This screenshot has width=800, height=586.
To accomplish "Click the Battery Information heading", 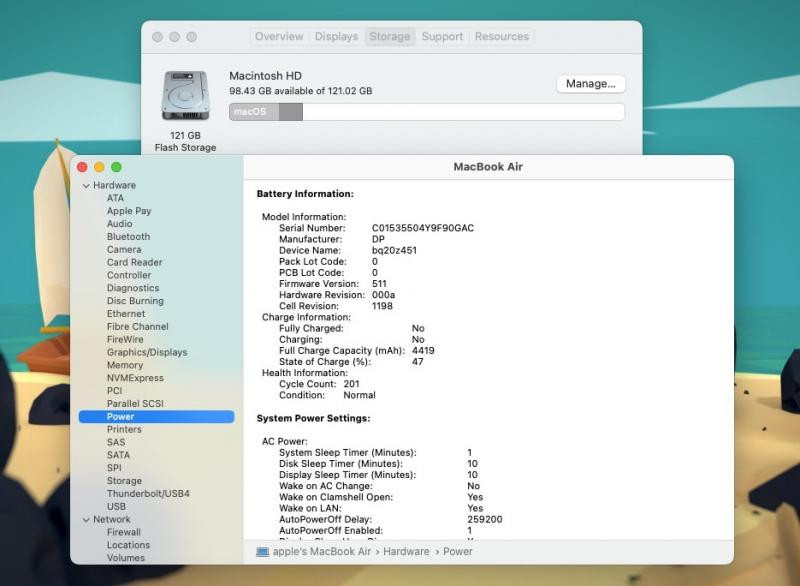I will 305,194.
